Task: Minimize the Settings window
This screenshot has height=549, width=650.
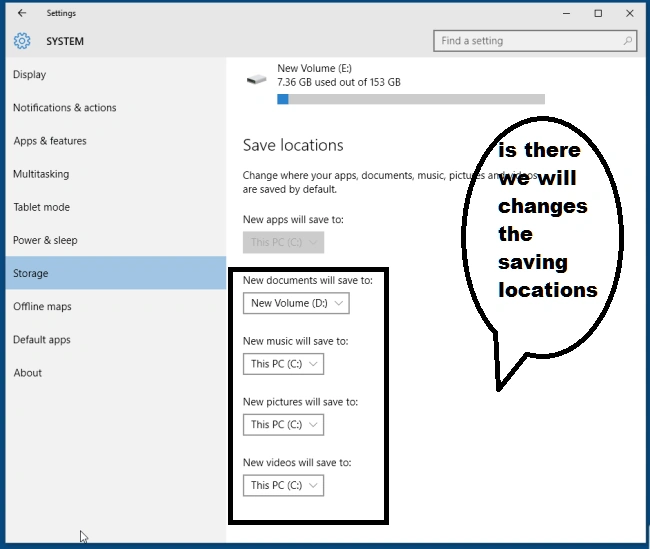Action: 566,13
